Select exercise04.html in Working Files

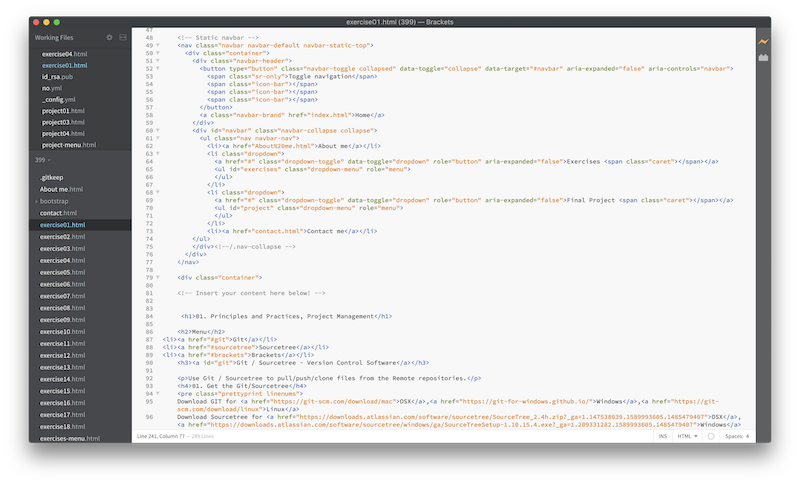64,54
